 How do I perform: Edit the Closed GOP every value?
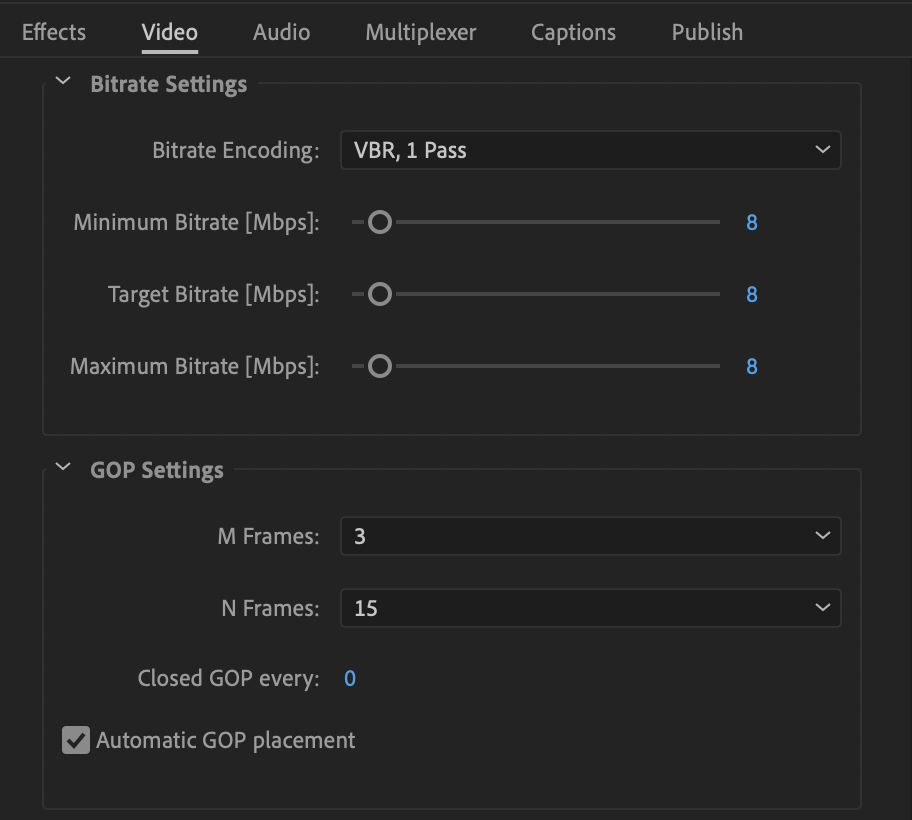pyautogui.click(x=349, y=678)
